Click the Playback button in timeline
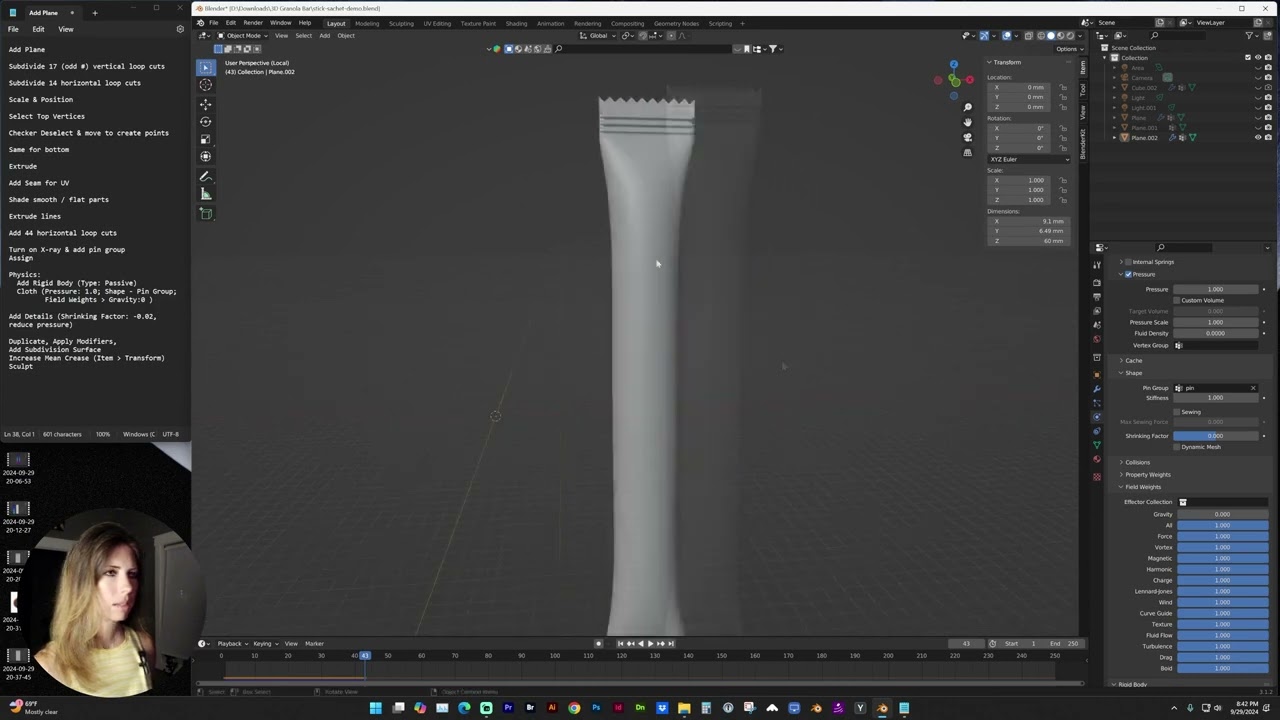Screen dimensions: 1280x720 [231, 644]
